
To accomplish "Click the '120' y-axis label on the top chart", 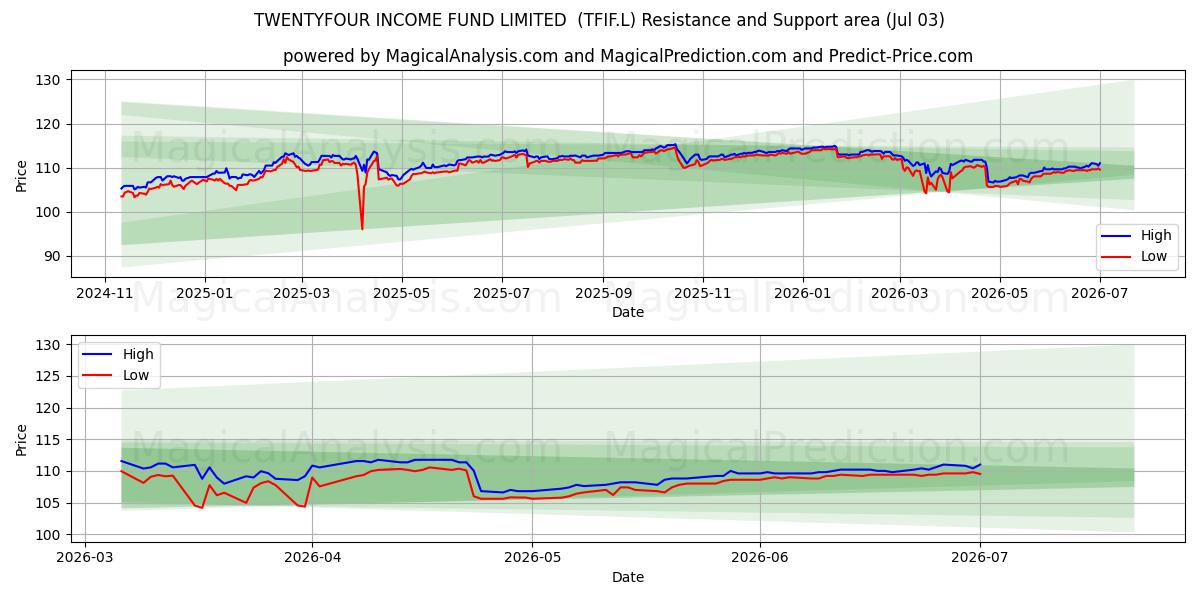I will [50, 124].
